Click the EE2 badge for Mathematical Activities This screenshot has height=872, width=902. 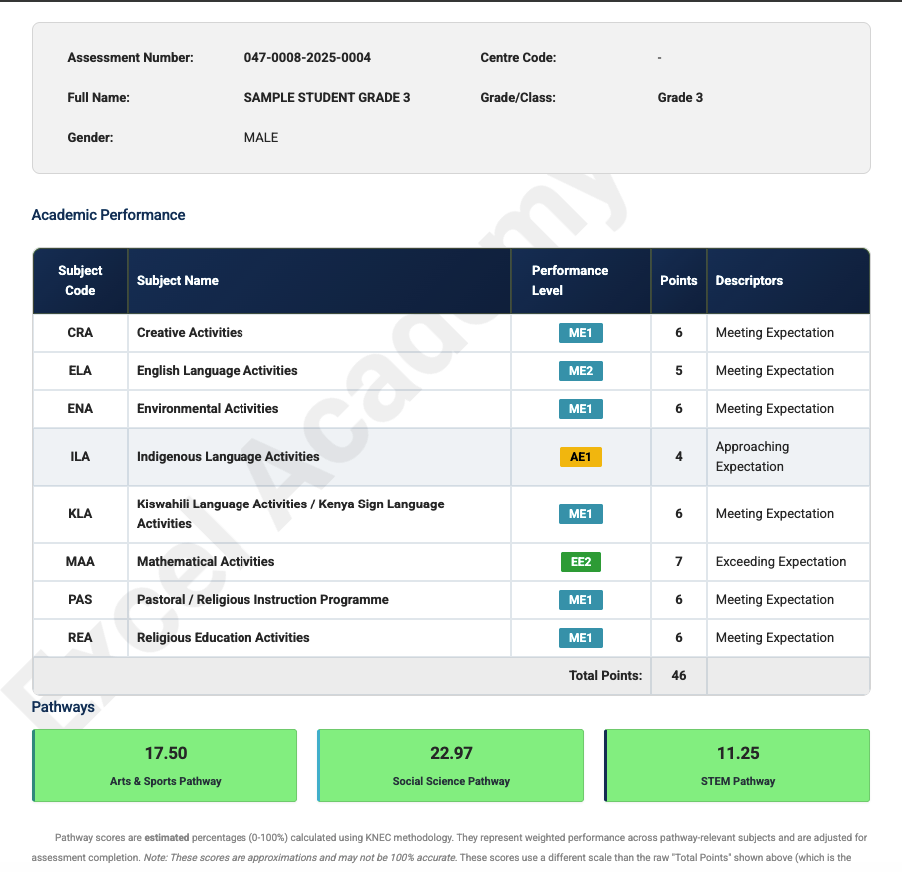coord(580,561)
